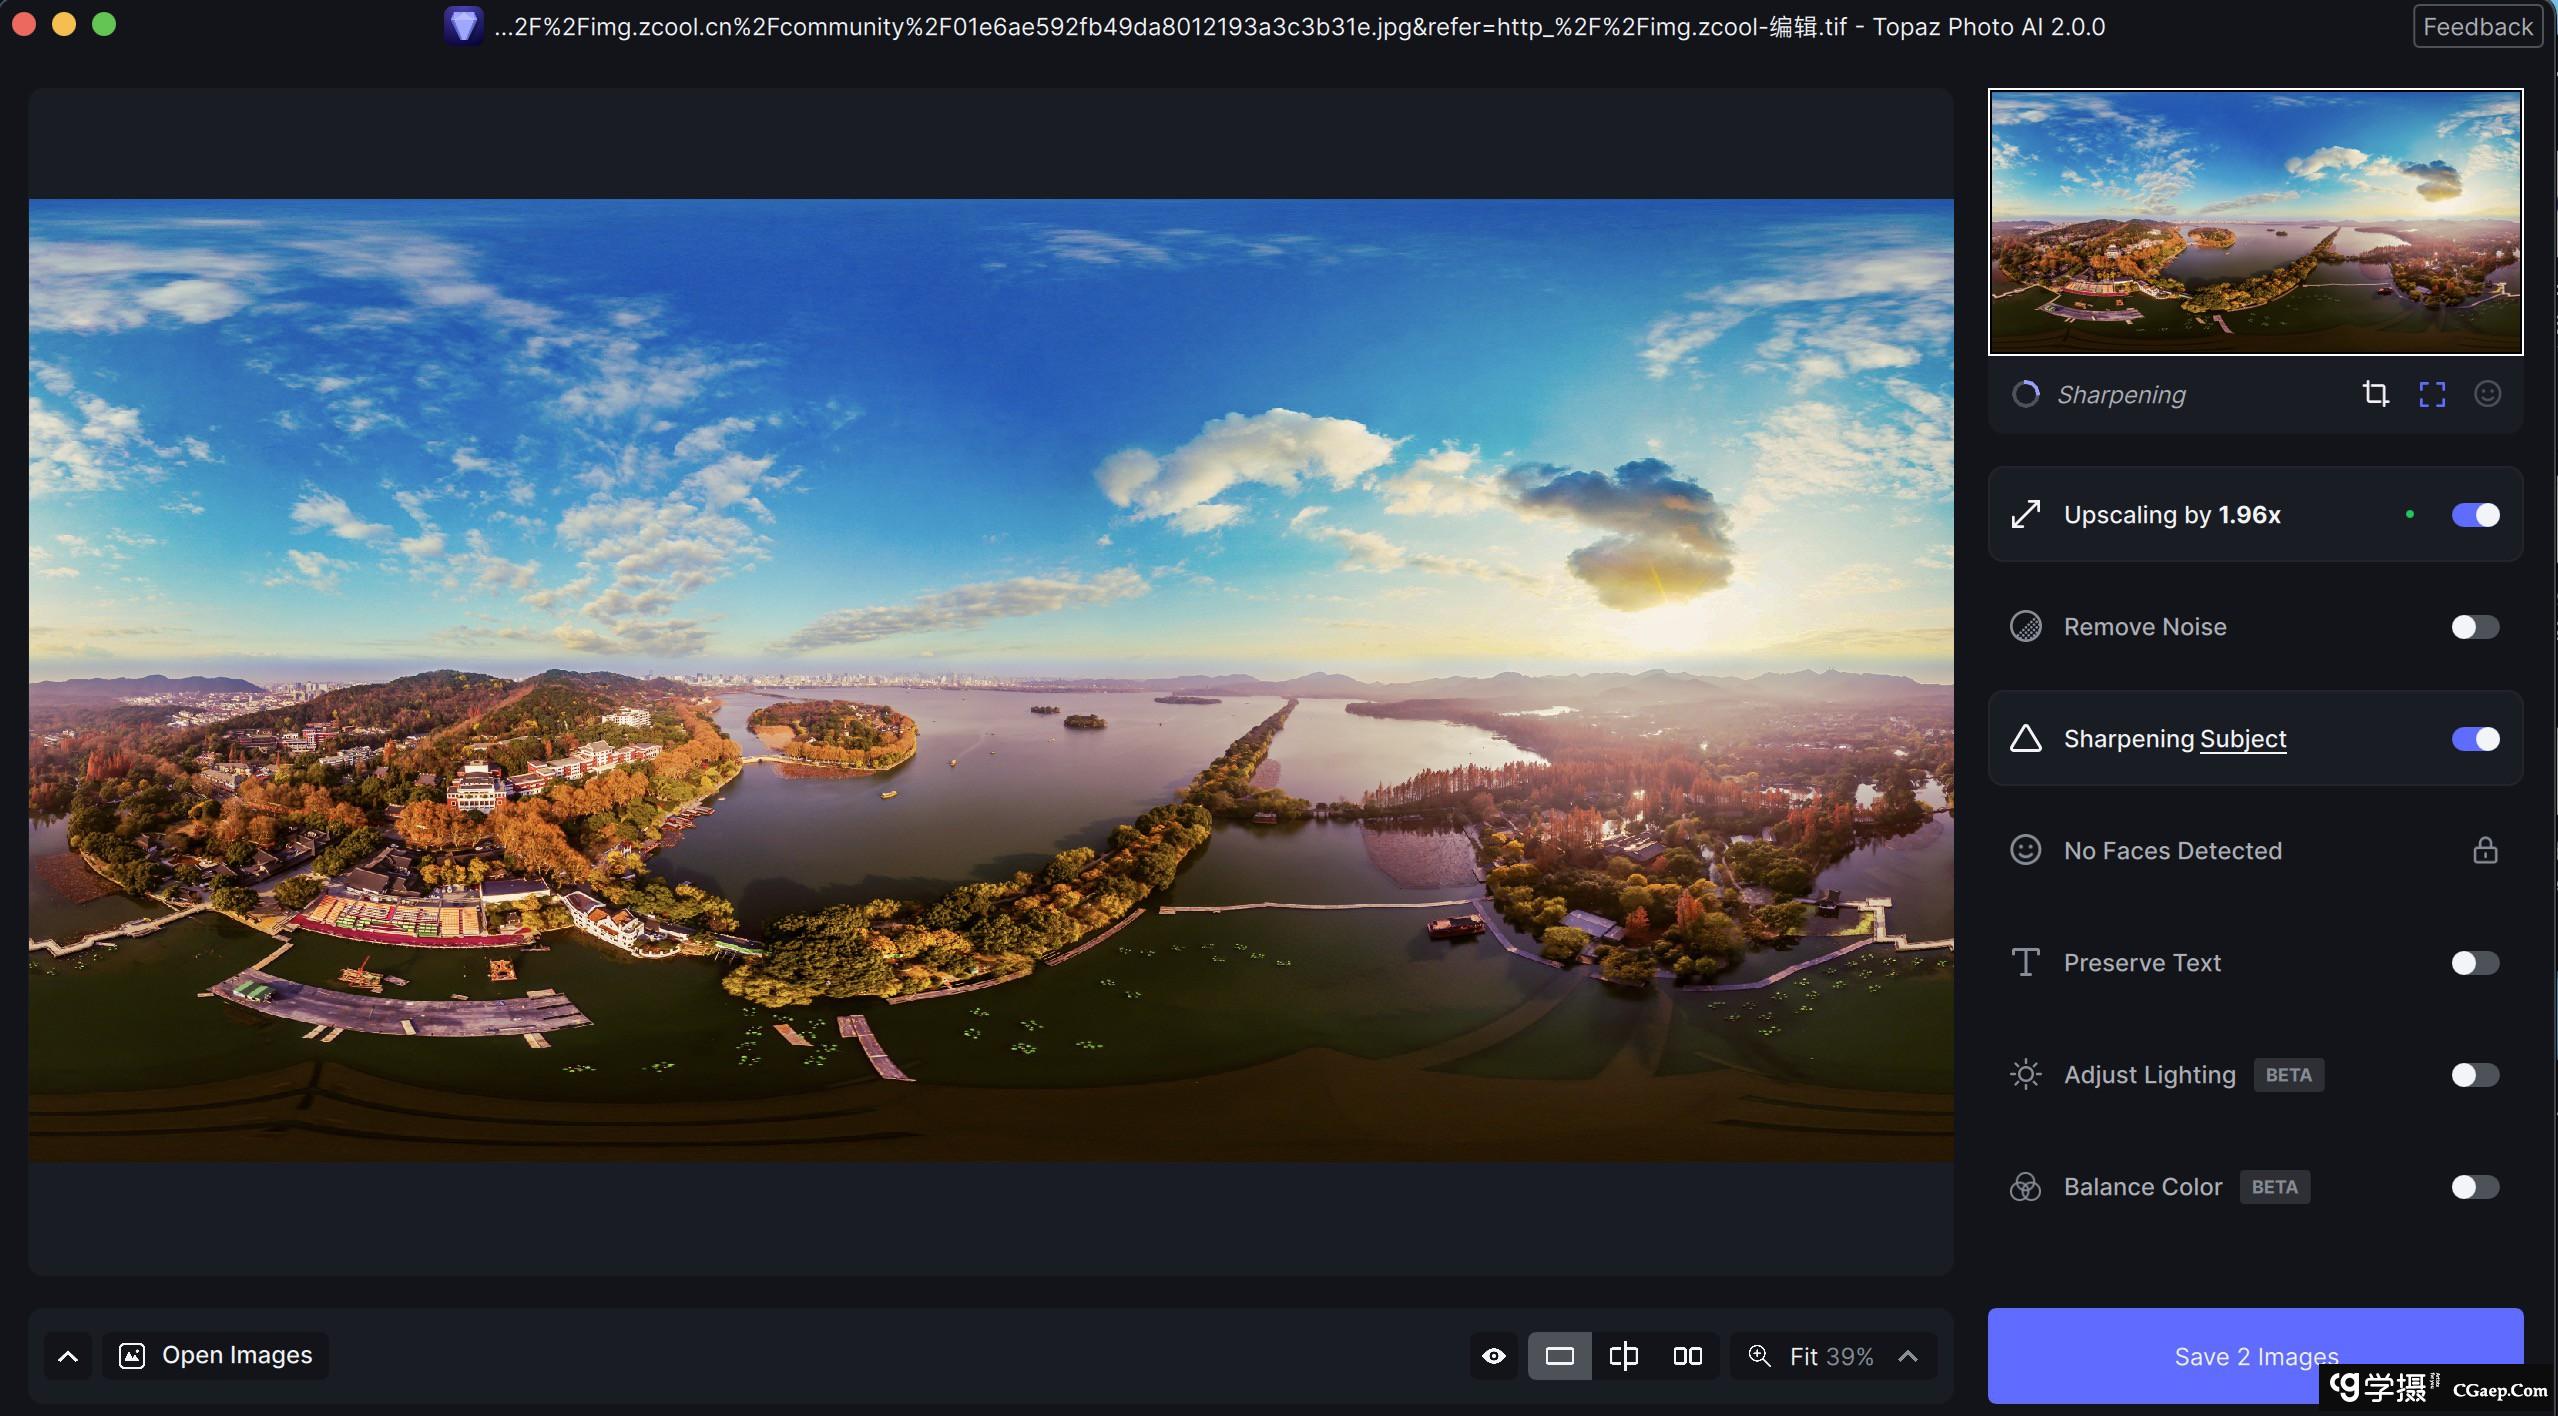
Task: Open the Feedback button
Action: tap(2477, 27)
